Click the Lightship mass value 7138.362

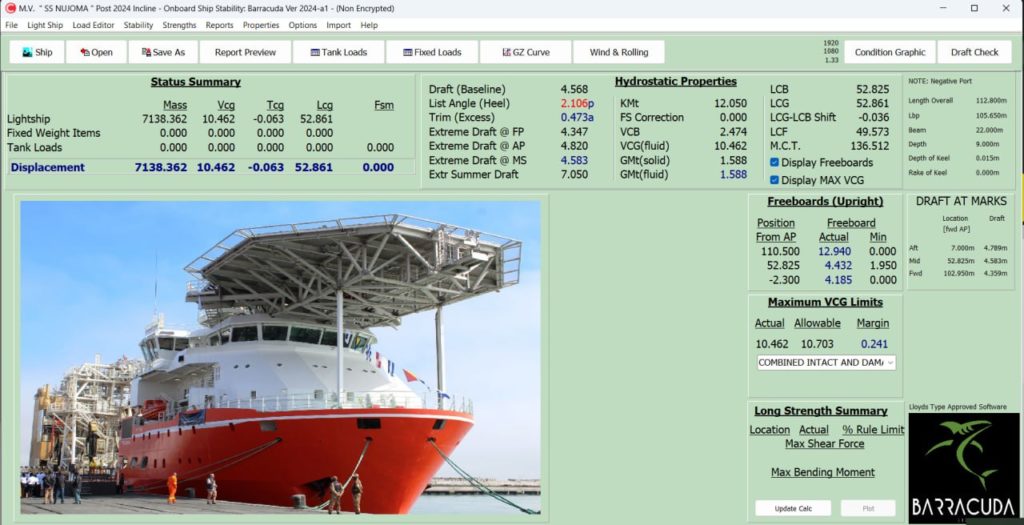164,119
